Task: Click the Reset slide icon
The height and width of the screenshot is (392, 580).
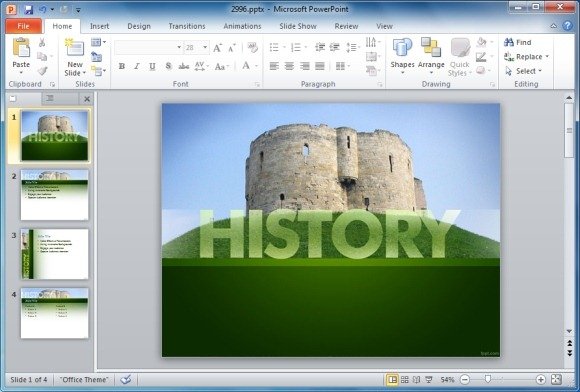Action: pos(97,57)
